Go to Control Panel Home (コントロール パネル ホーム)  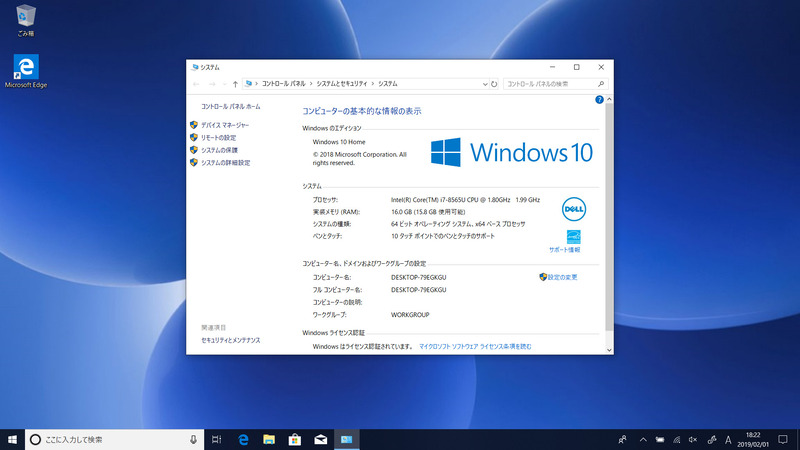[231, 107]
